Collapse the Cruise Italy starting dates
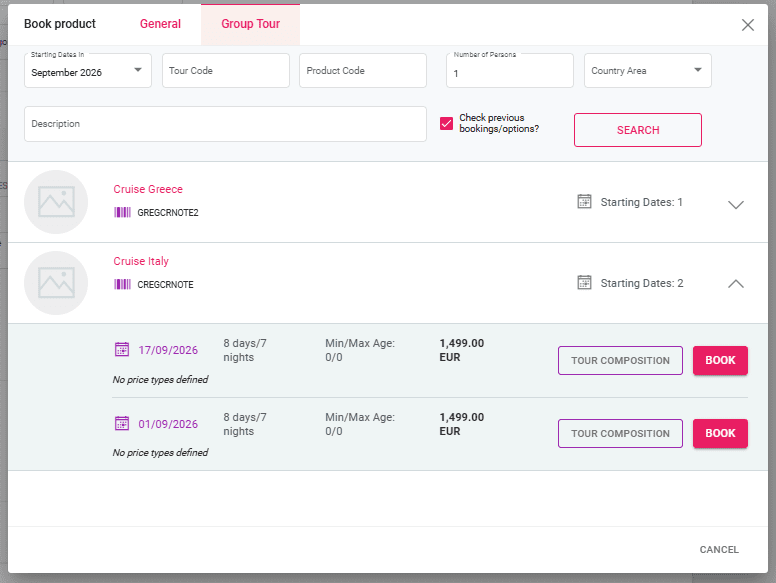Viewport: 776px width, 583px height. pyautogui.click(x=736, y=284)
